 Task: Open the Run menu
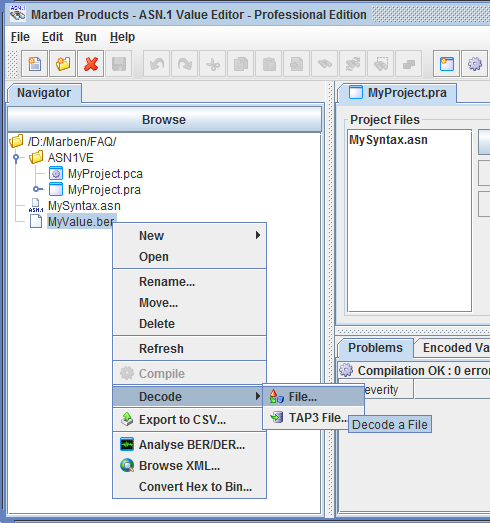click(x=86, y=37)
